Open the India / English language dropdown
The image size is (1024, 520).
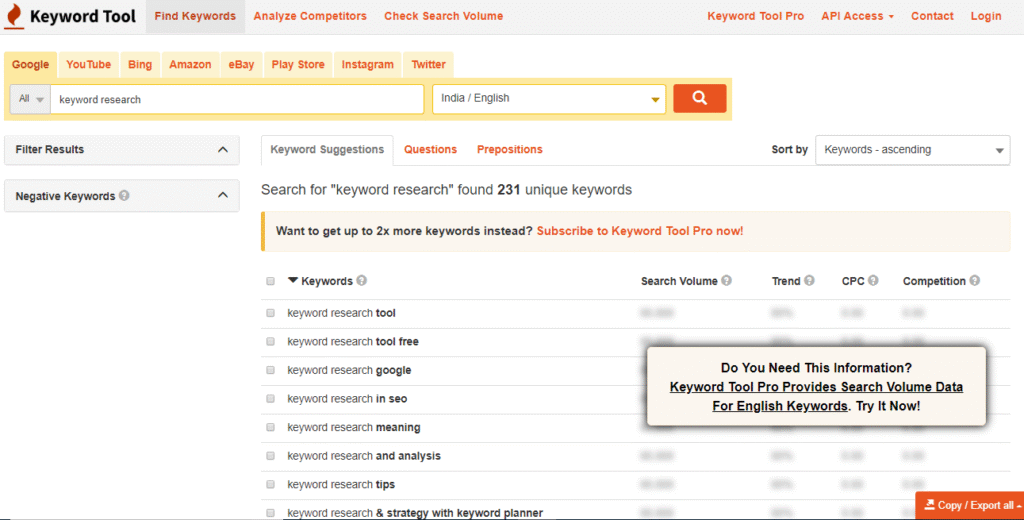coord(549,98)
